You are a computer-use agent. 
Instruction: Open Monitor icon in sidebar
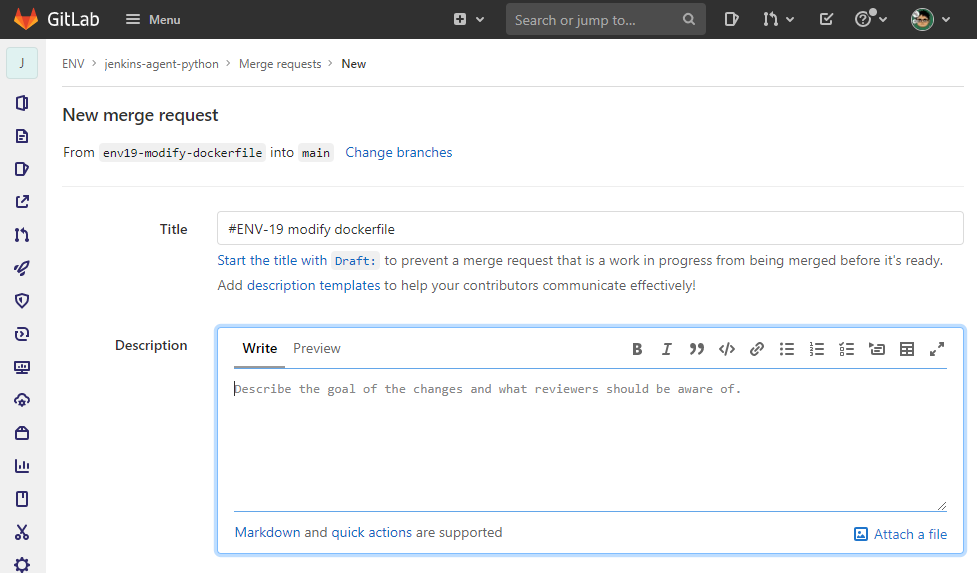tap(22, 367)
